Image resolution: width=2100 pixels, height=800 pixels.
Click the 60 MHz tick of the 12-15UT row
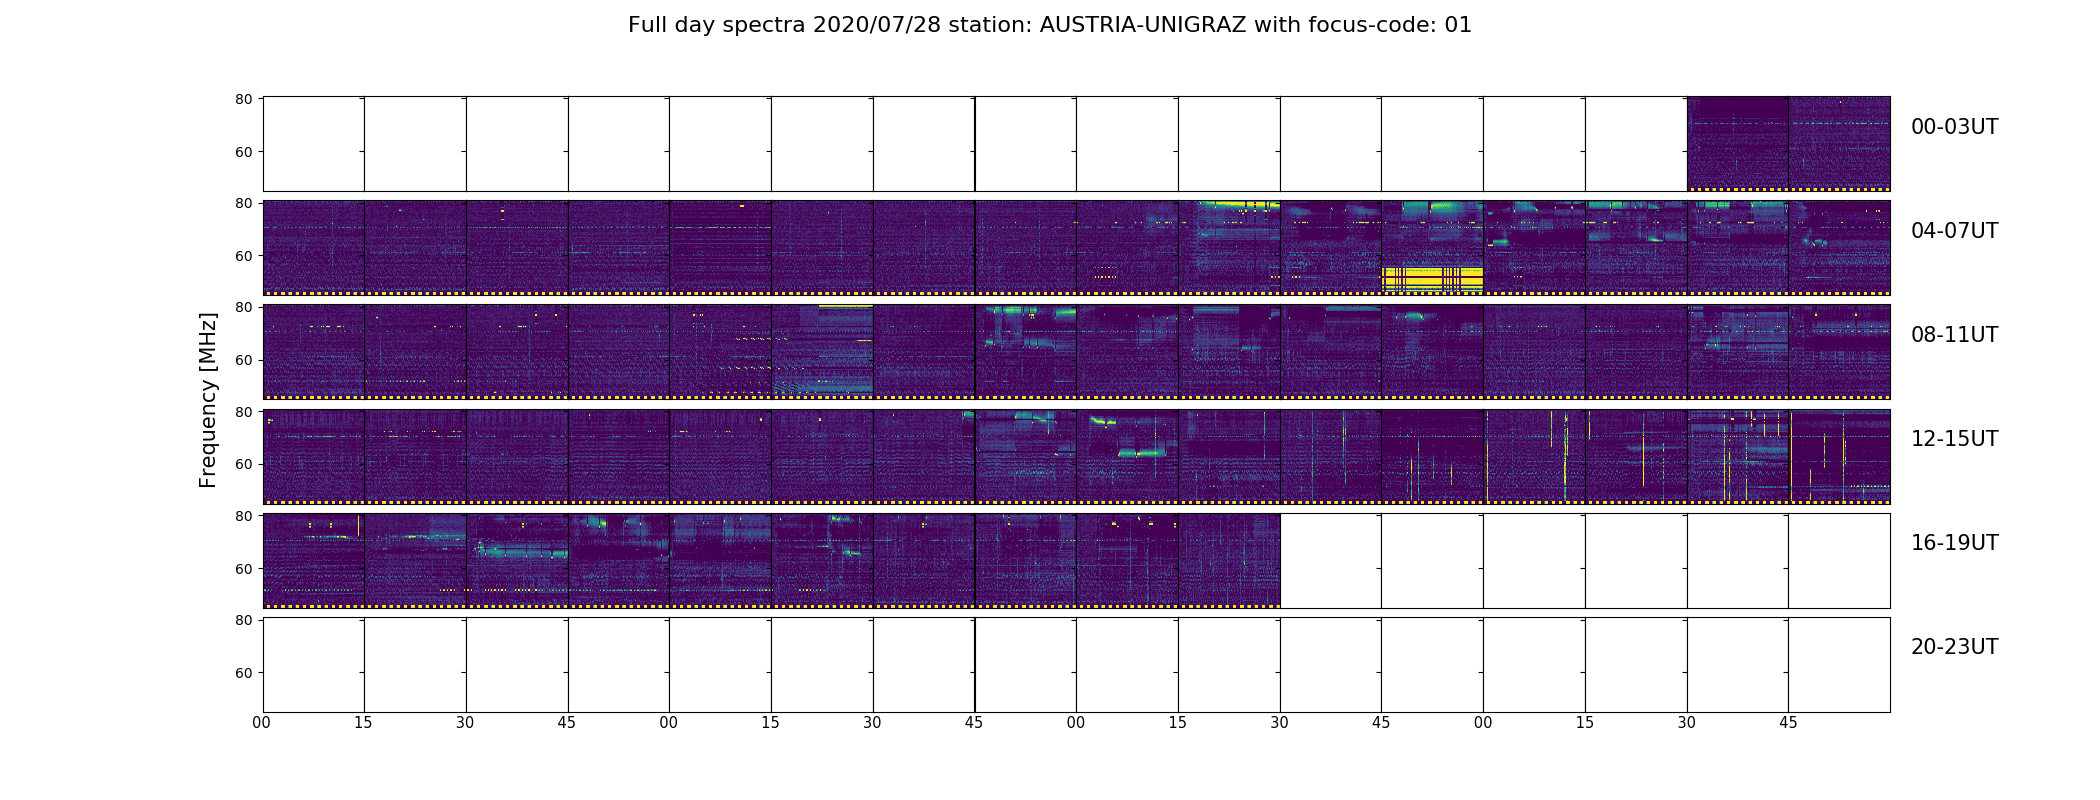pyautogui.click(x=243, y=464)
